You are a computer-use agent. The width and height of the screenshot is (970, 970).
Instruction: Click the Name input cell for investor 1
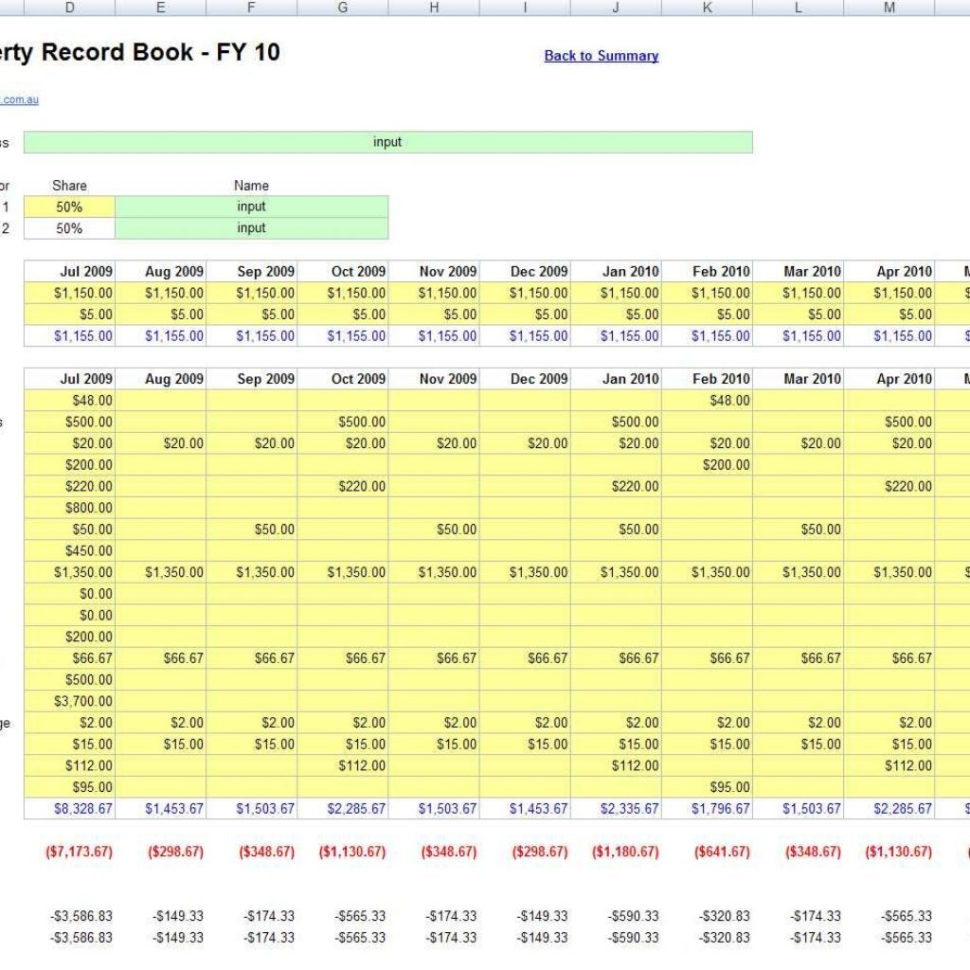(x=251, y=206)
